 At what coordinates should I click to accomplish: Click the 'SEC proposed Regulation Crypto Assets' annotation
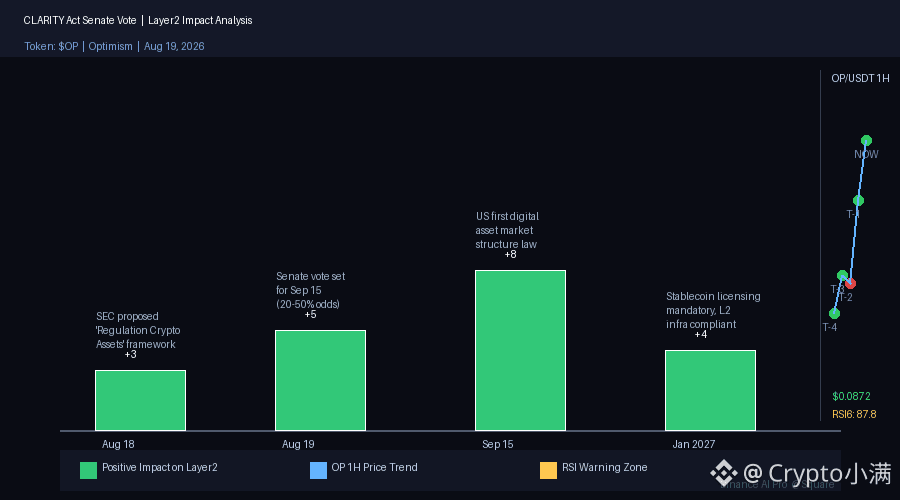(x=138, y=330)
